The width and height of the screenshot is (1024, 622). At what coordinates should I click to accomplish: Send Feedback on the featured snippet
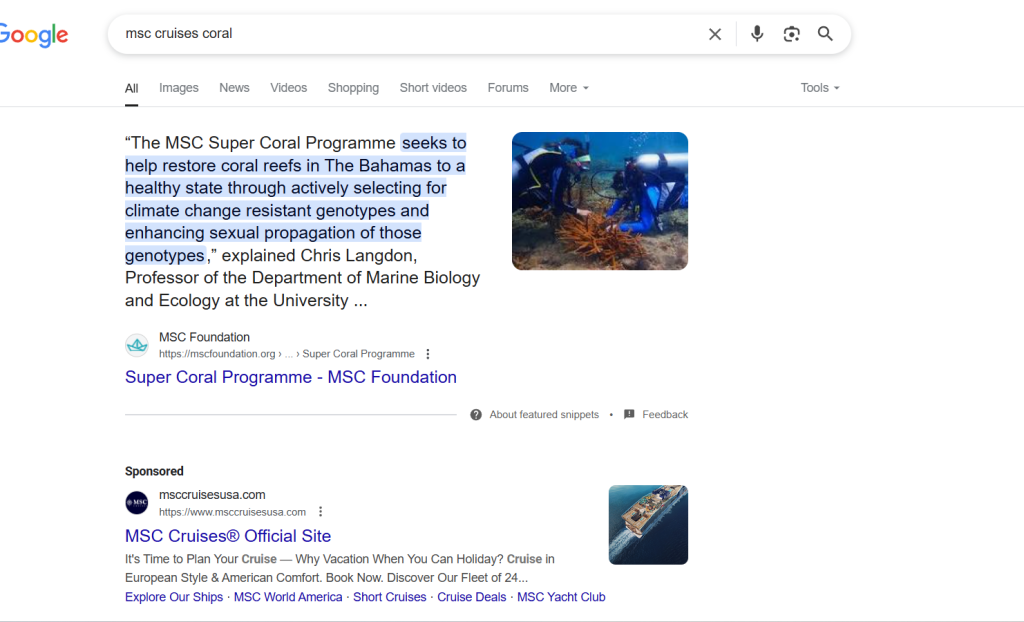coord(665,415)
